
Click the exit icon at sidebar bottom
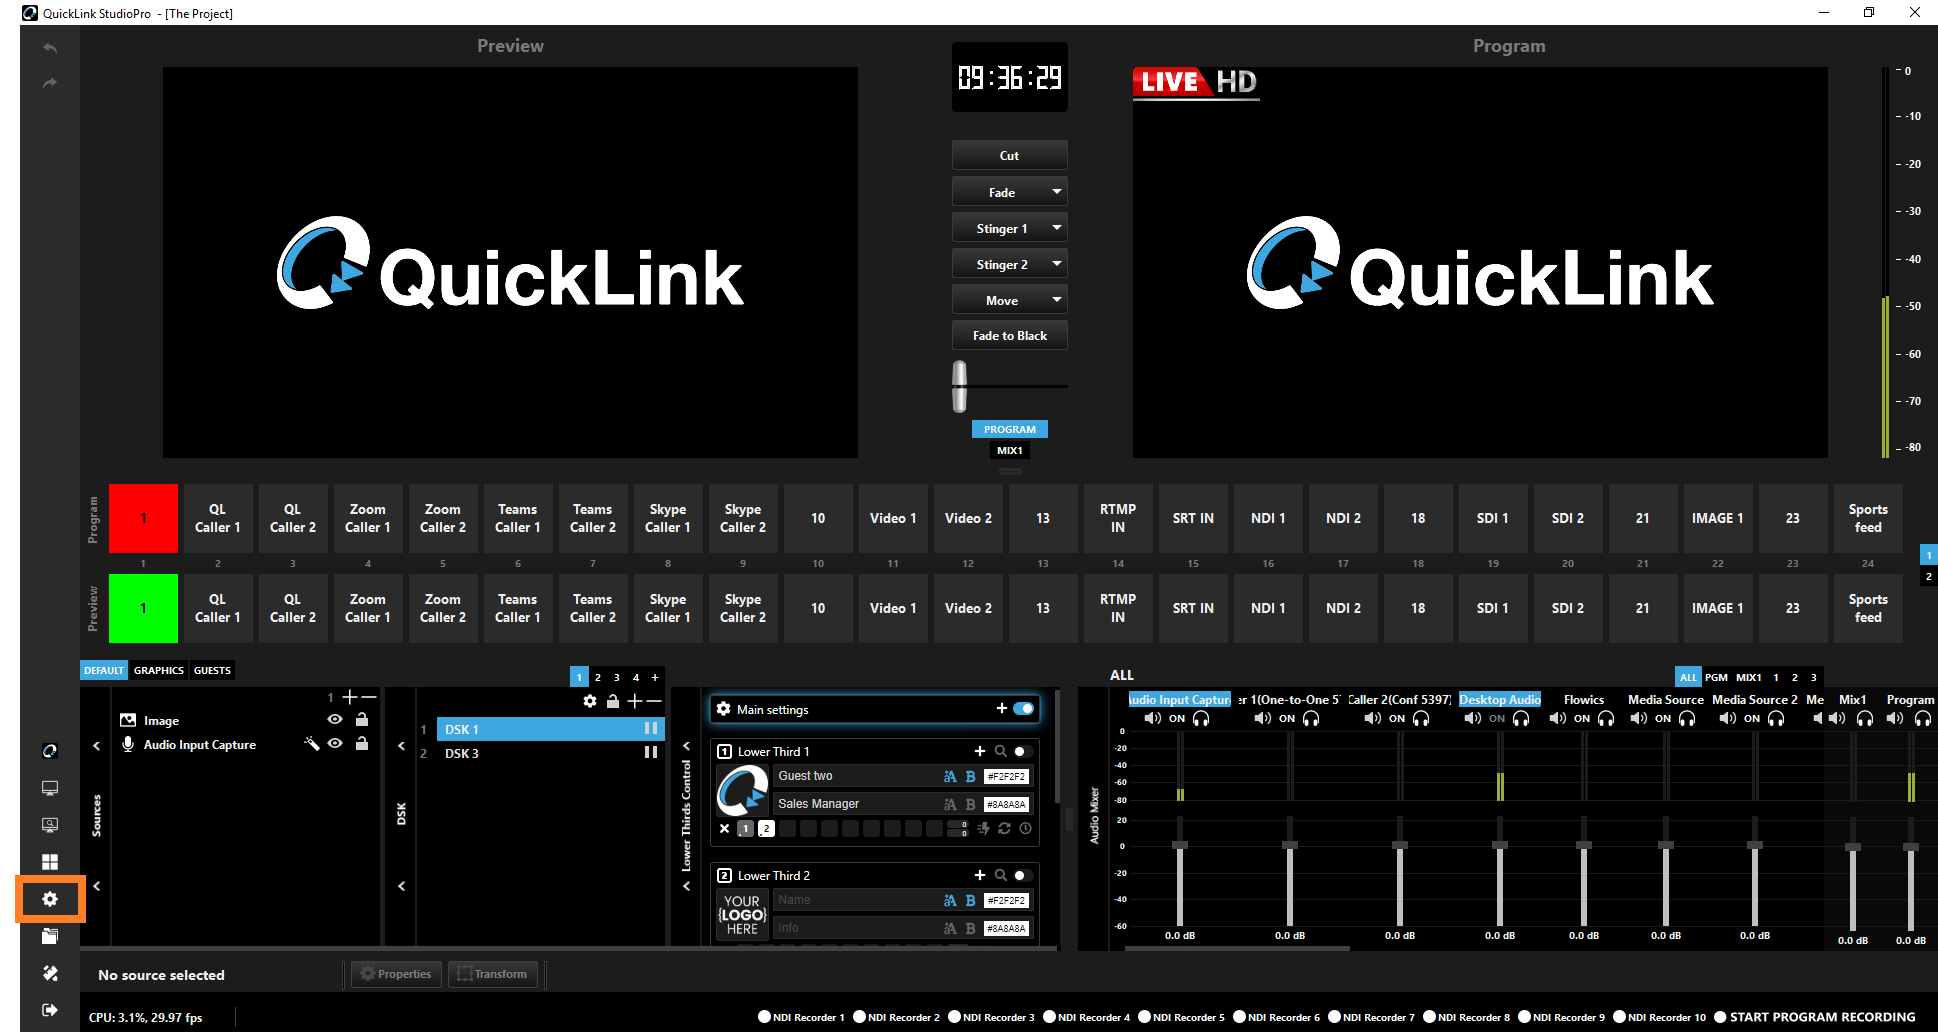point(50,1010)
